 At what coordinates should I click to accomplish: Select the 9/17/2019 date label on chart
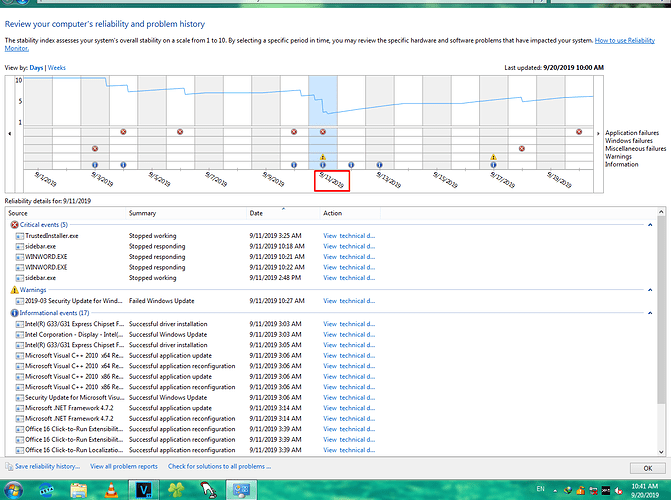coord(502,180)
